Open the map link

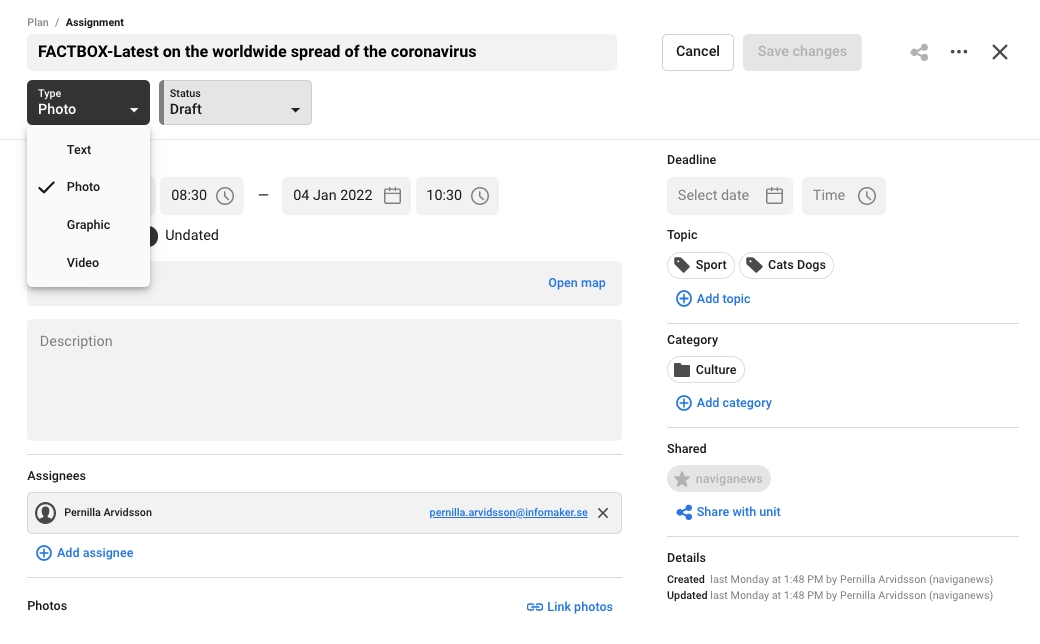tap(577, 283)
